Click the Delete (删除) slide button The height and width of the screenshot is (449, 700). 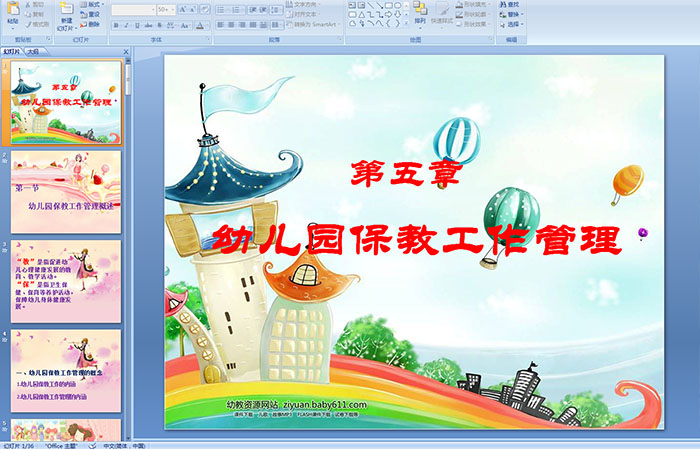point(90,24)
